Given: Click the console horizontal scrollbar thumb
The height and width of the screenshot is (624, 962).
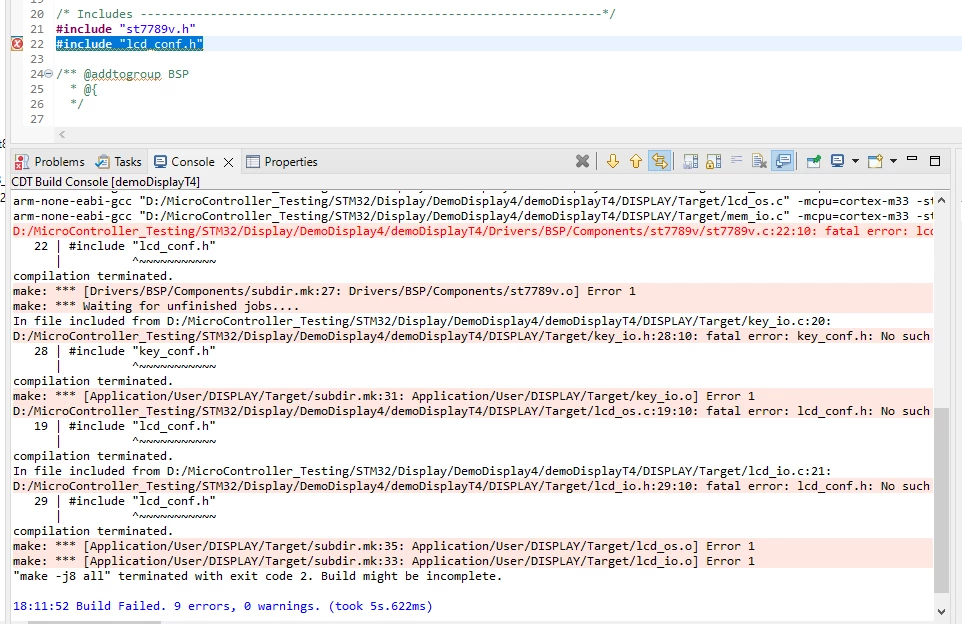Looking at the screenshot, I should 94,622.
